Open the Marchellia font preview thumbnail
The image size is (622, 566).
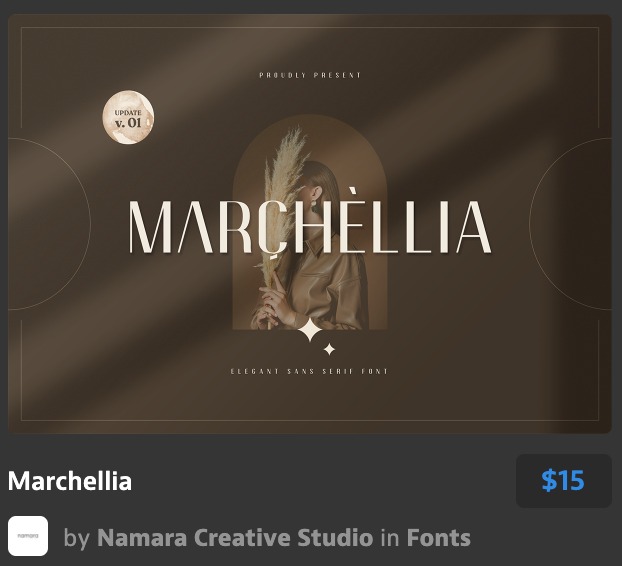(x=310, y=224)
